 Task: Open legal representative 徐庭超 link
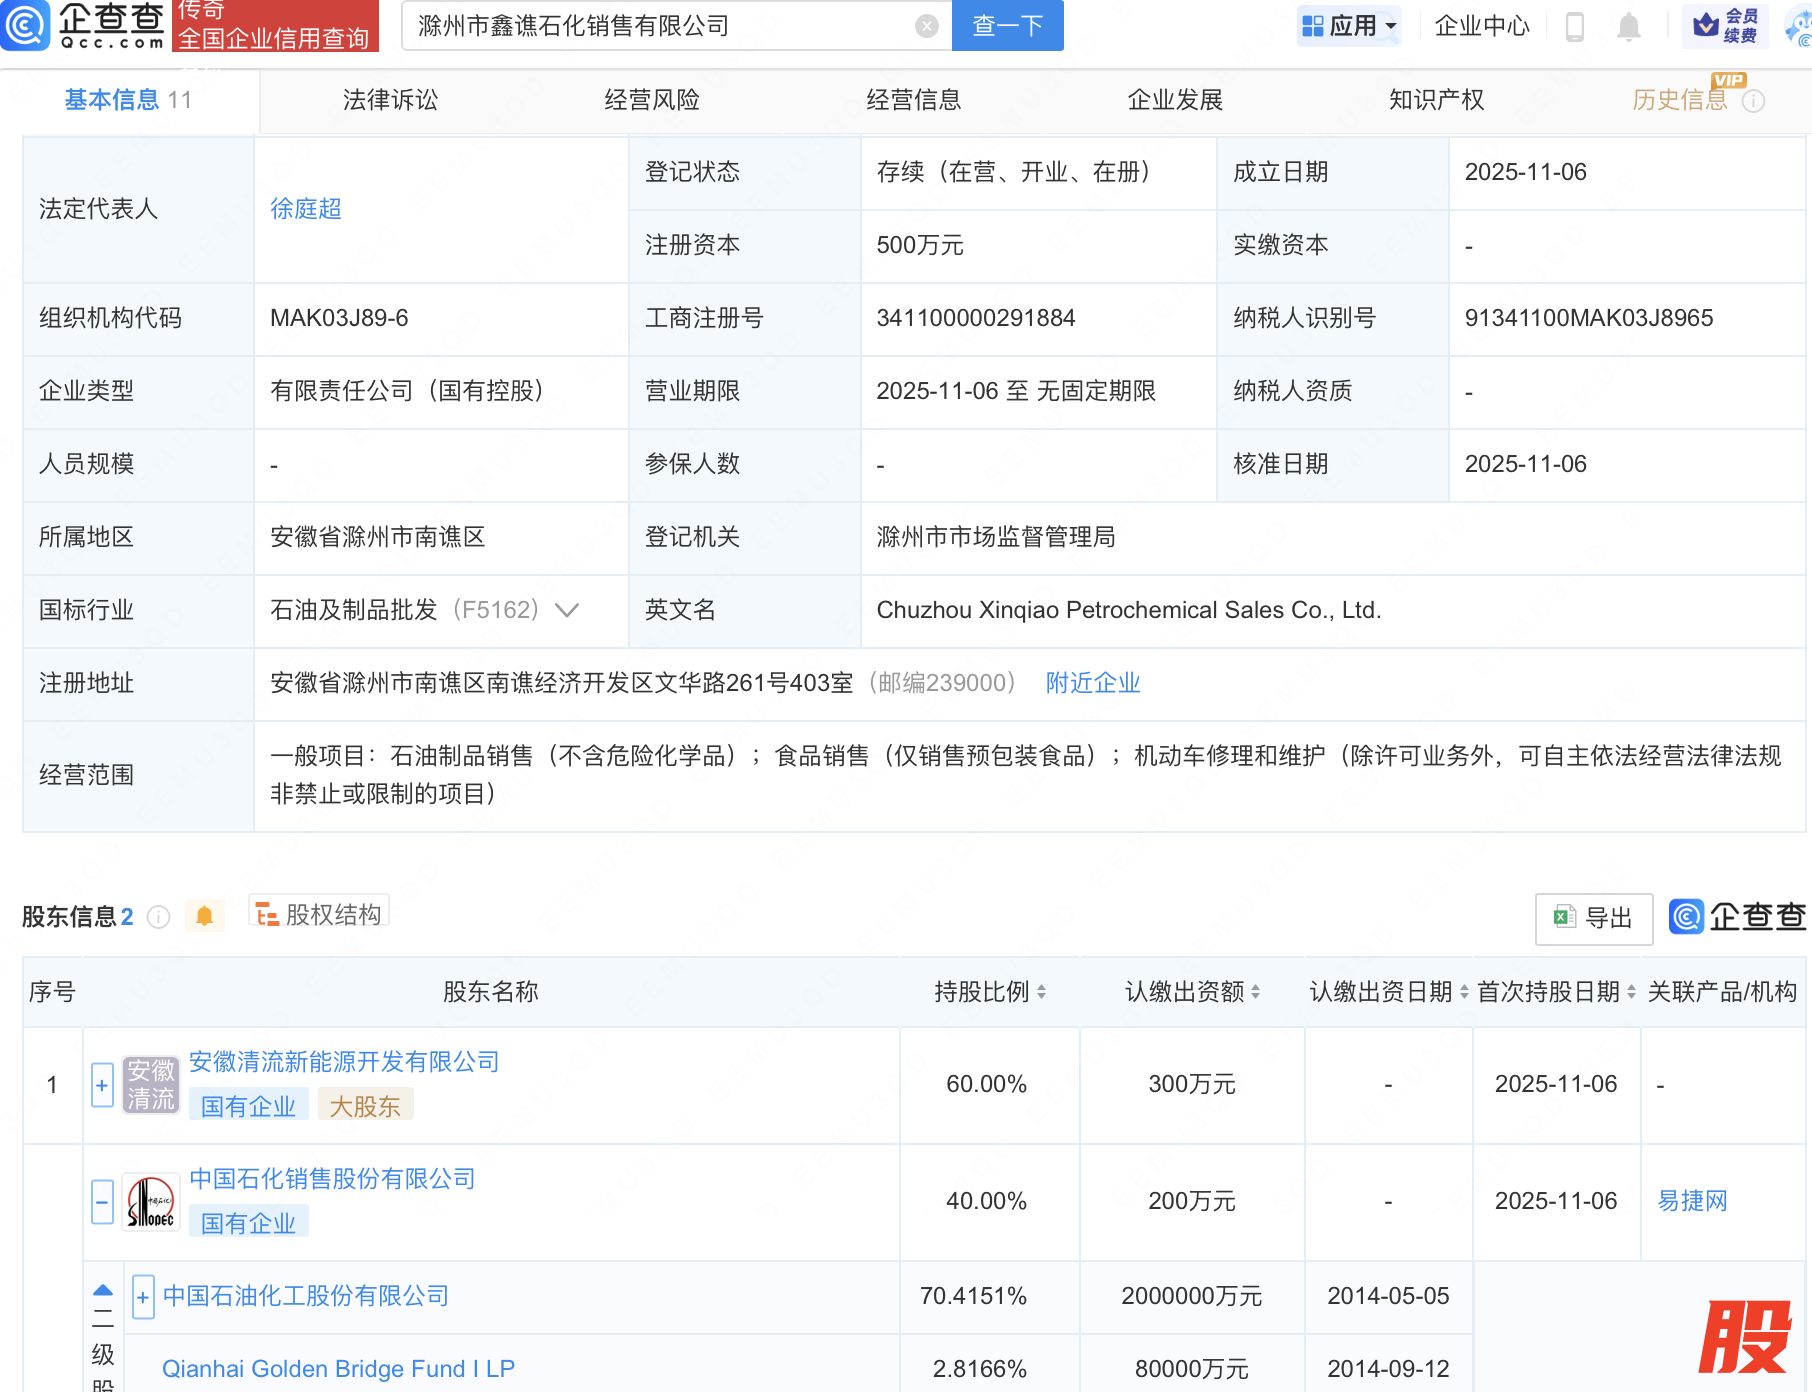pos(306,209)
